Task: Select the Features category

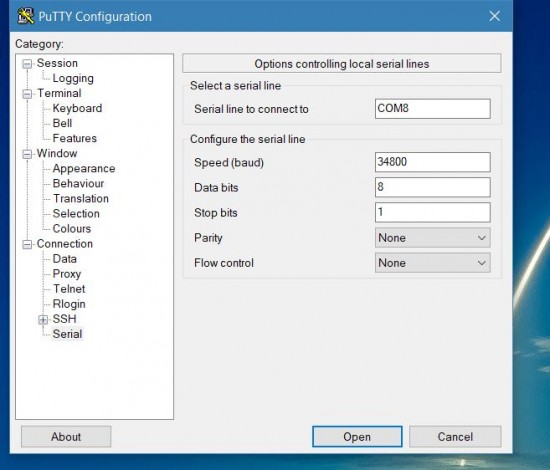Action: click(74, 139)
